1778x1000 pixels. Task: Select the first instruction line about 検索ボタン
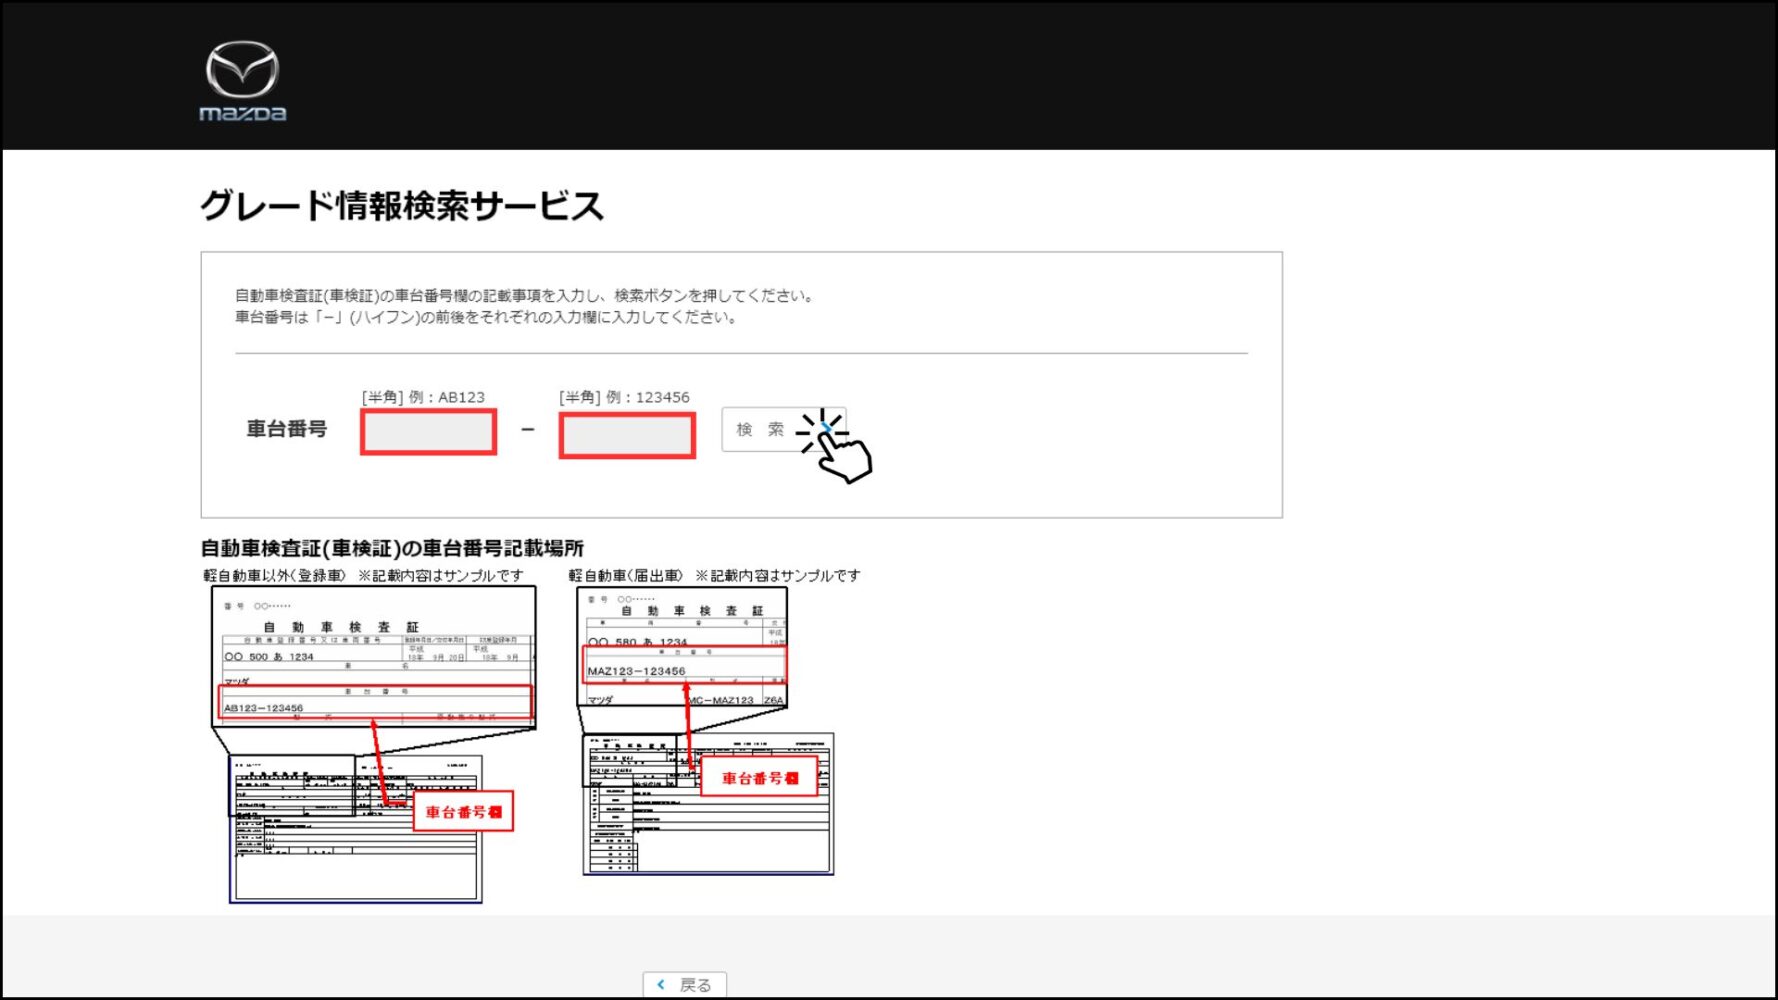click(x=526, y=296)
